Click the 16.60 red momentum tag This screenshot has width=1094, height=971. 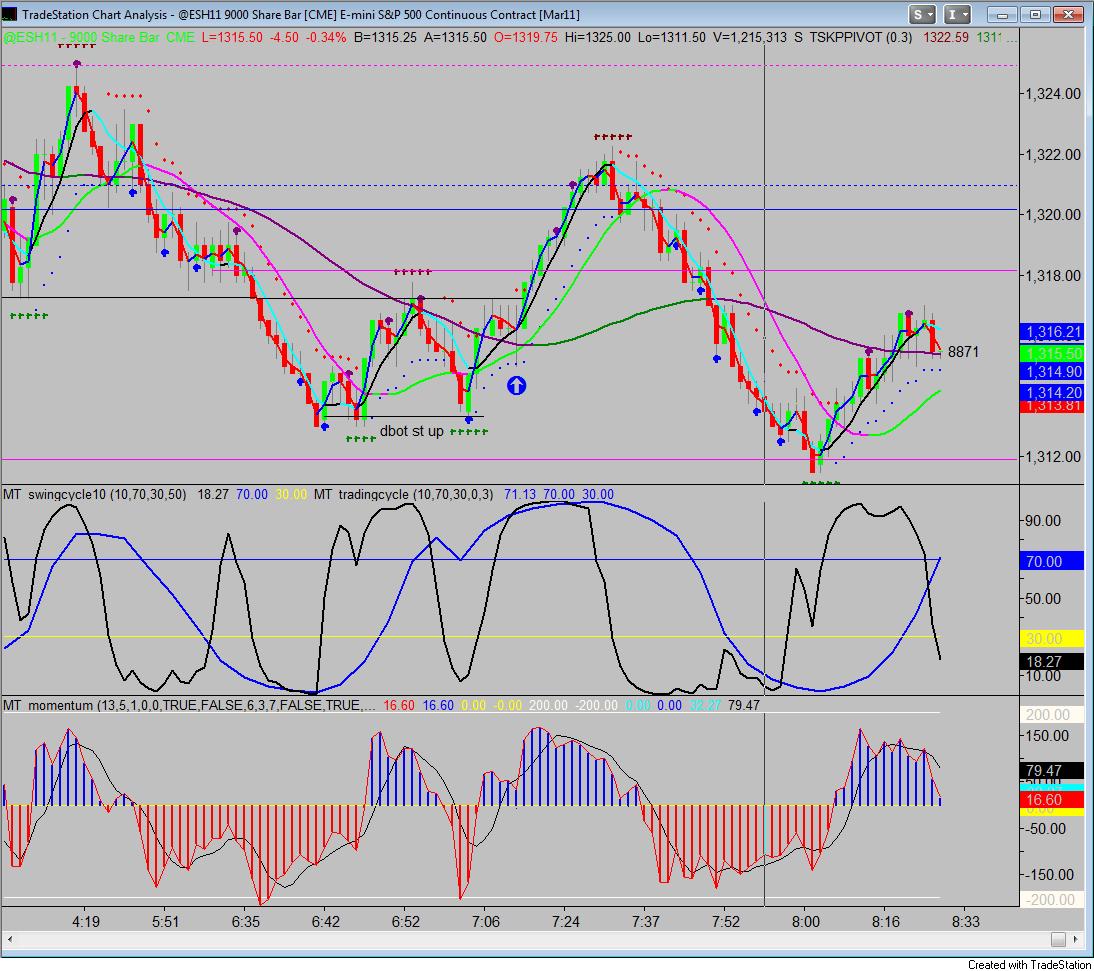click(1052, 800)
